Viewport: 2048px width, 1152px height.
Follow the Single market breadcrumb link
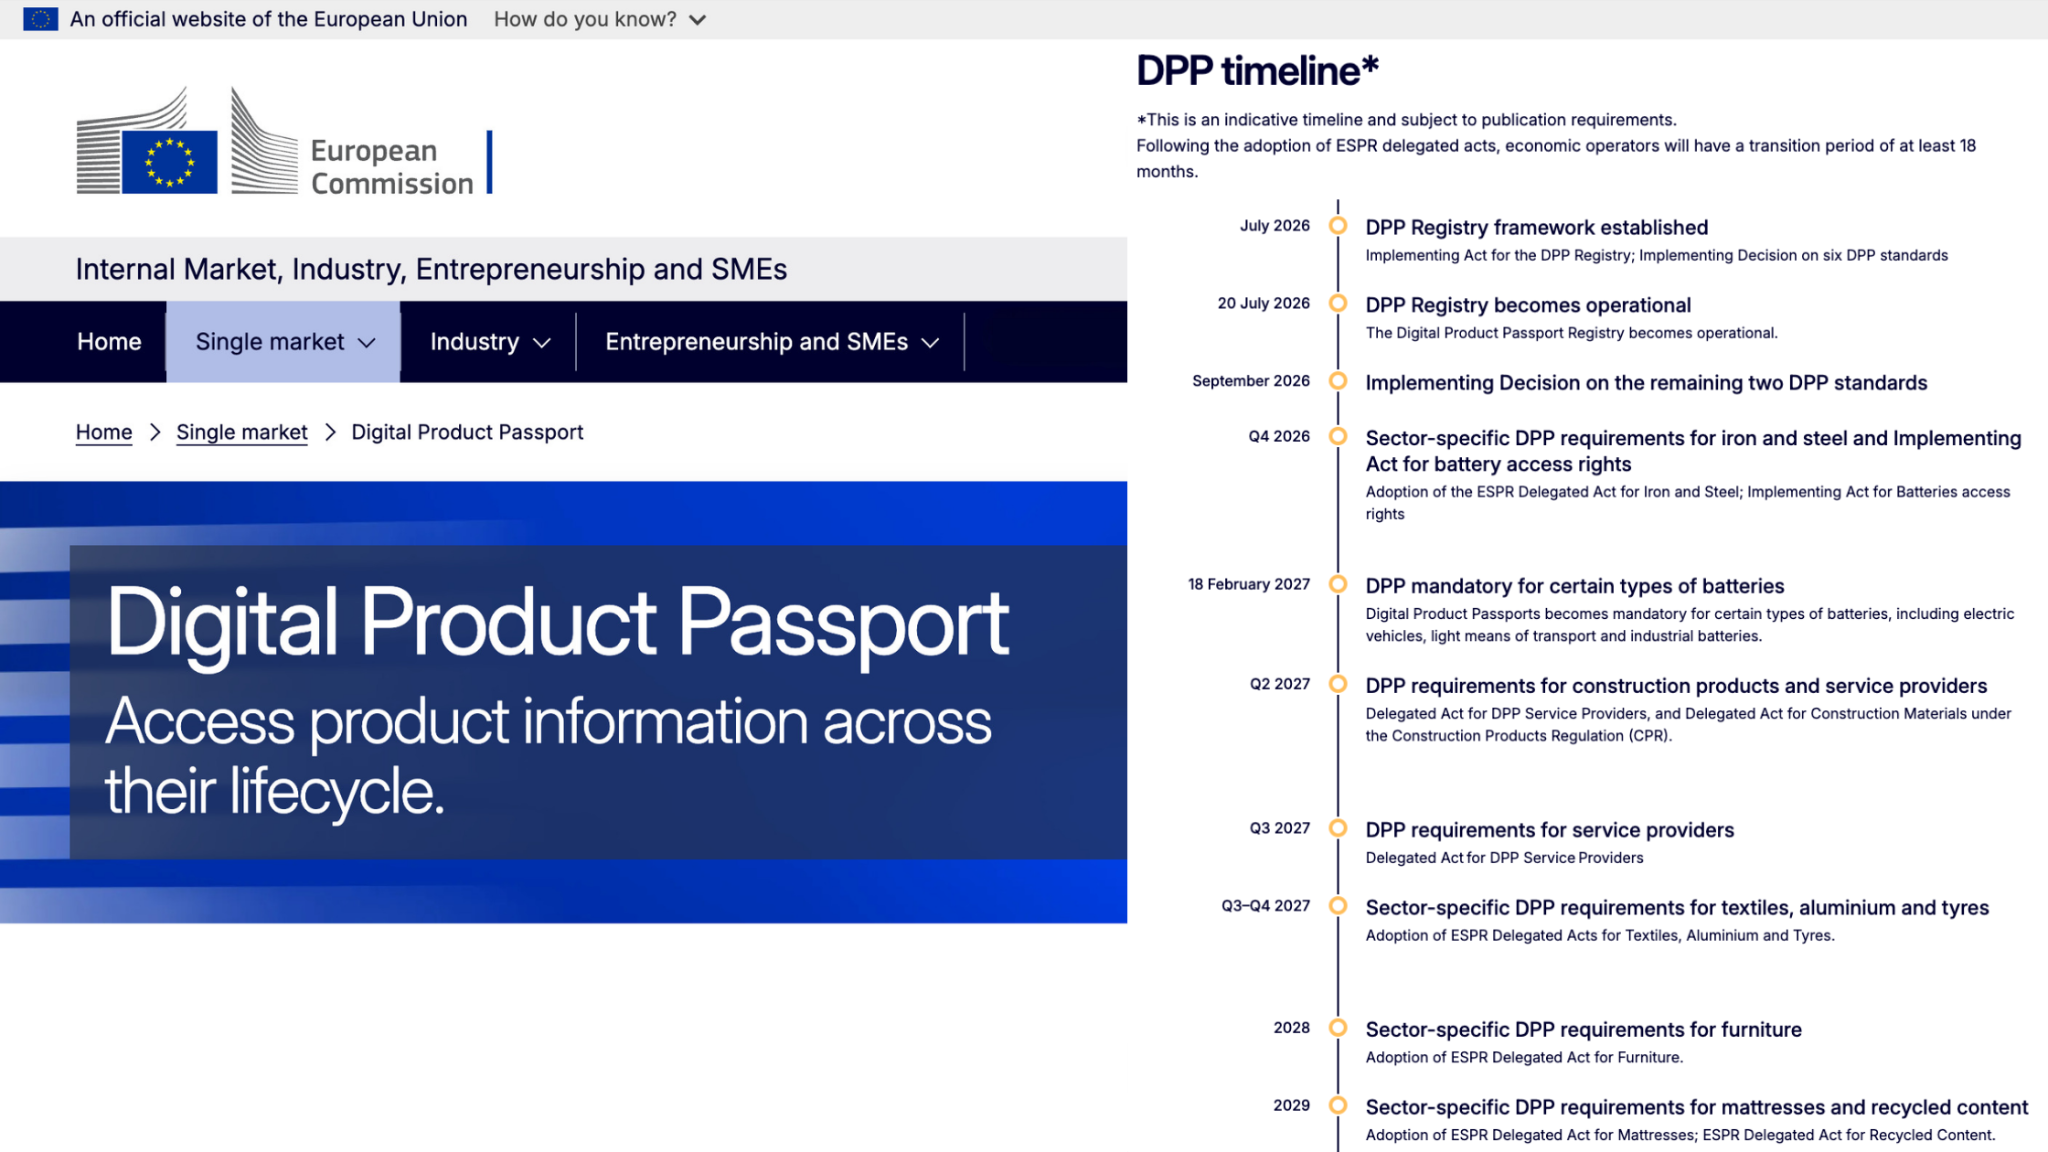[x=242, y=432]
